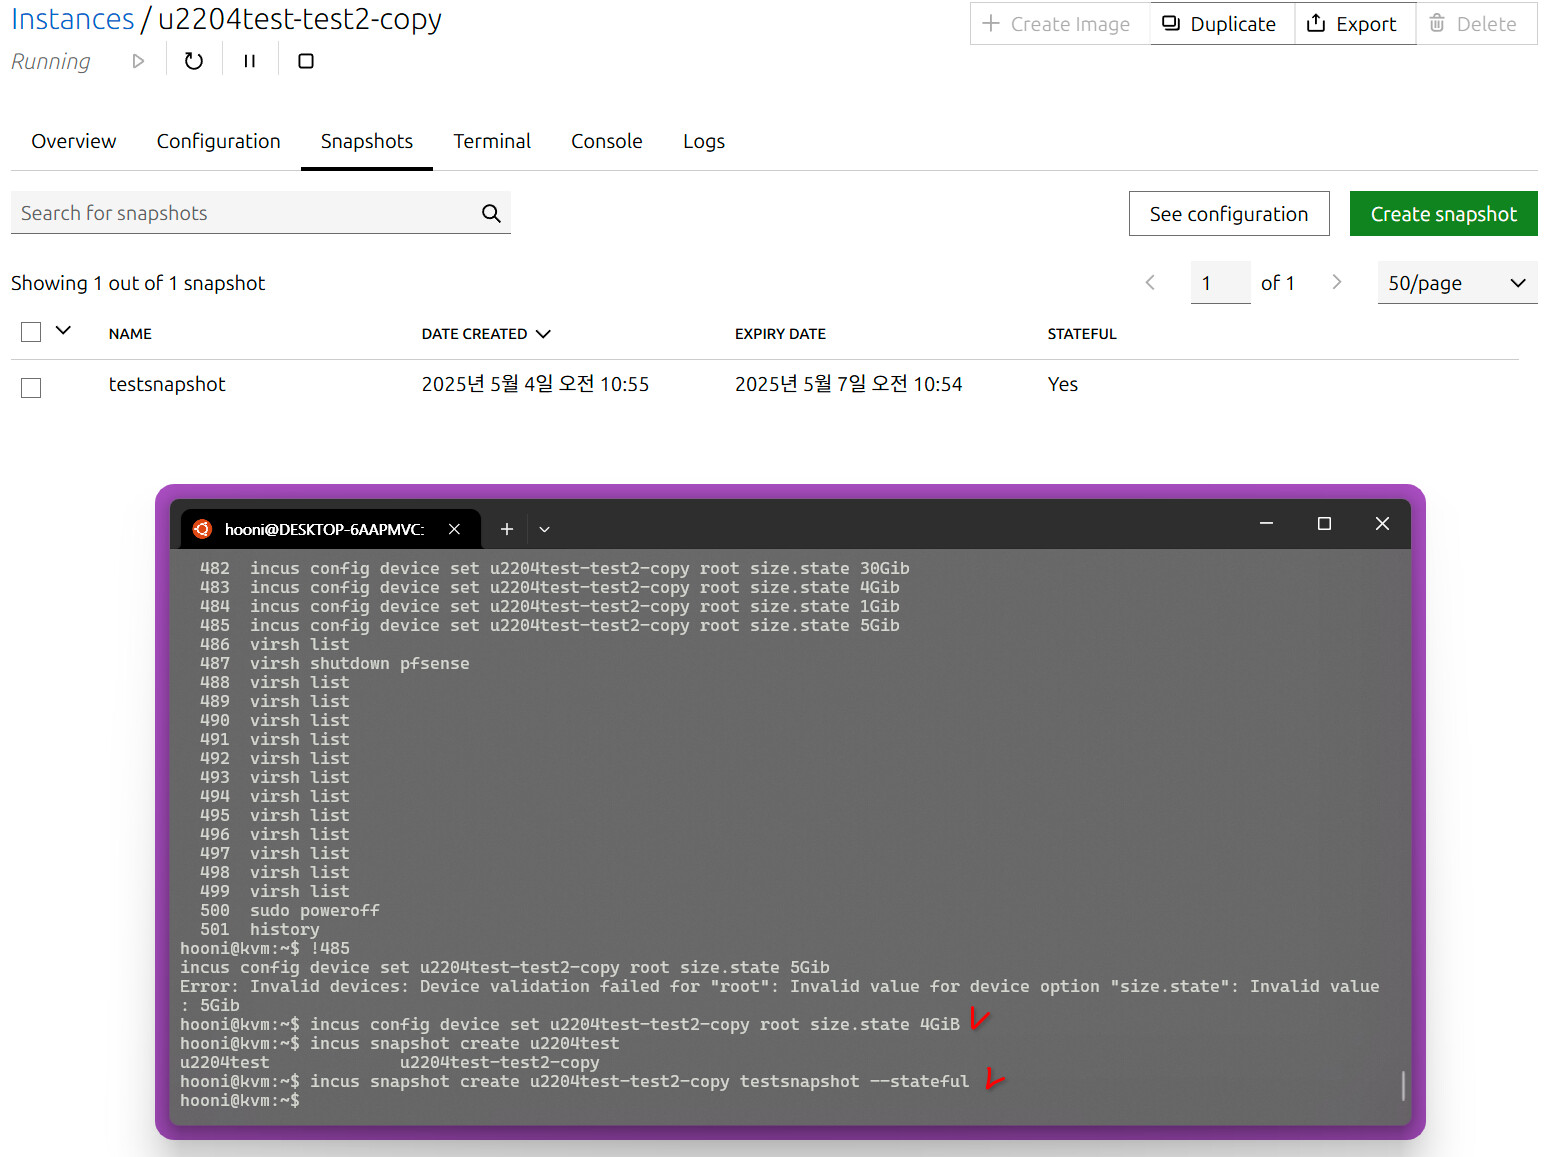Click the start instance play icon
Image resolution: width=1545 pixels, height=1157 pixels.
pyautogui.click(x=138, y=61)
